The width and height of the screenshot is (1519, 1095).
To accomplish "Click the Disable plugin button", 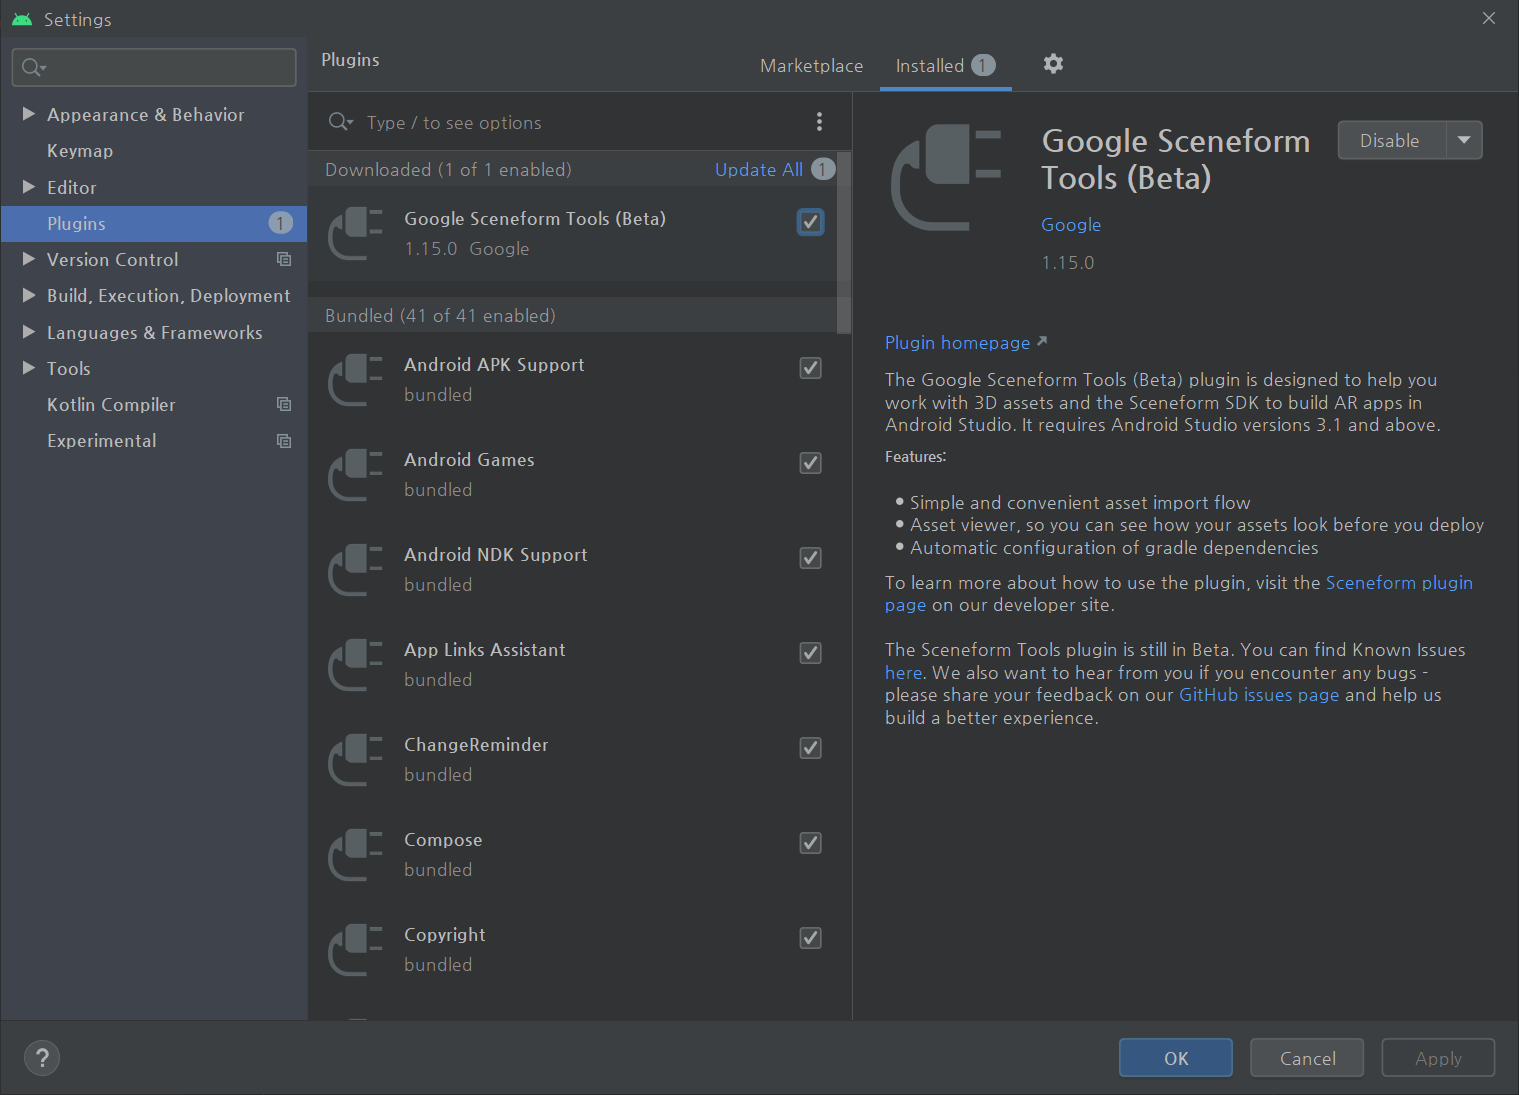I will (x=1392, y=140).
